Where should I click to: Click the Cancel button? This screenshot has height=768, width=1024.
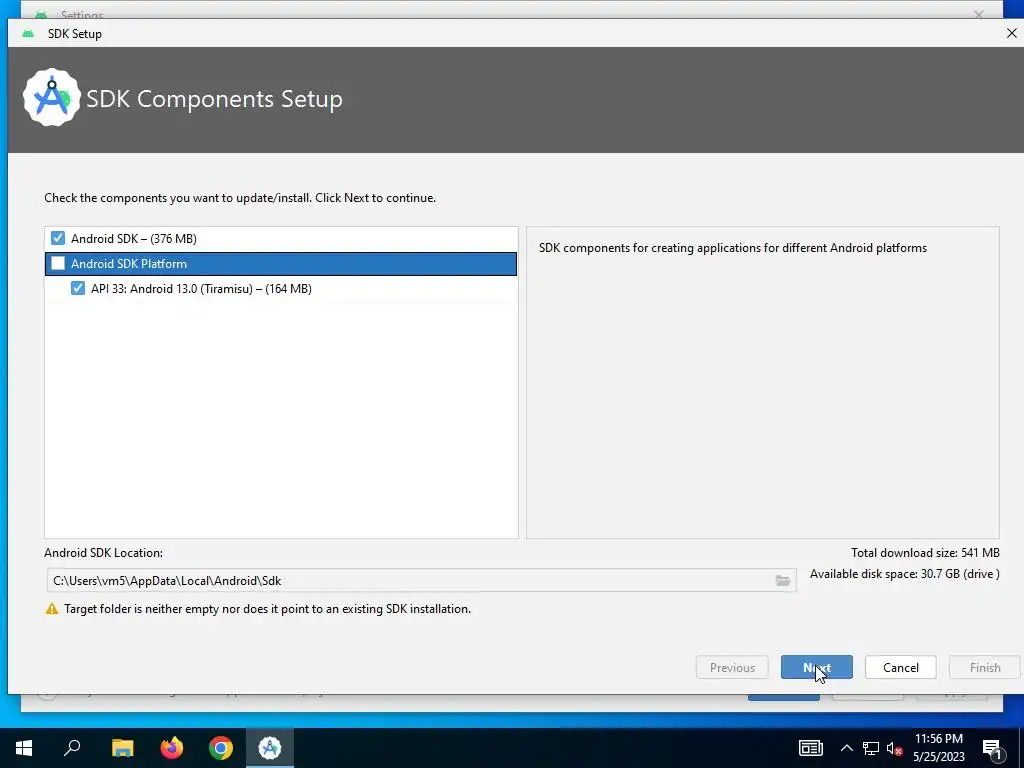click(x=901, y=667)
